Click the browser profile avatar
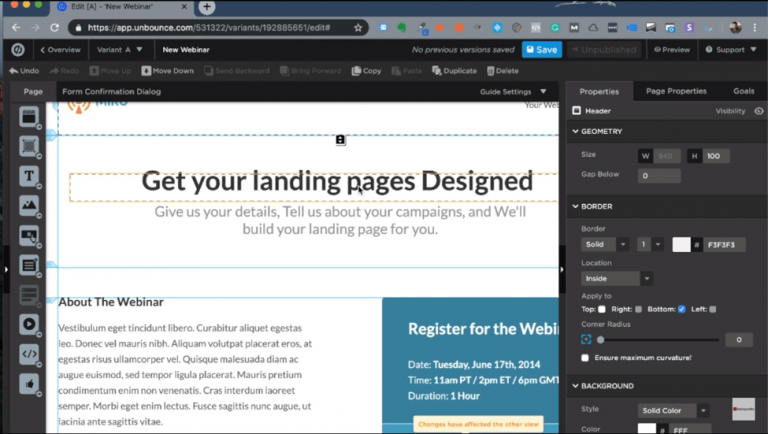Image resolution: width=768 pixels, height=434 pixels. 735,27
